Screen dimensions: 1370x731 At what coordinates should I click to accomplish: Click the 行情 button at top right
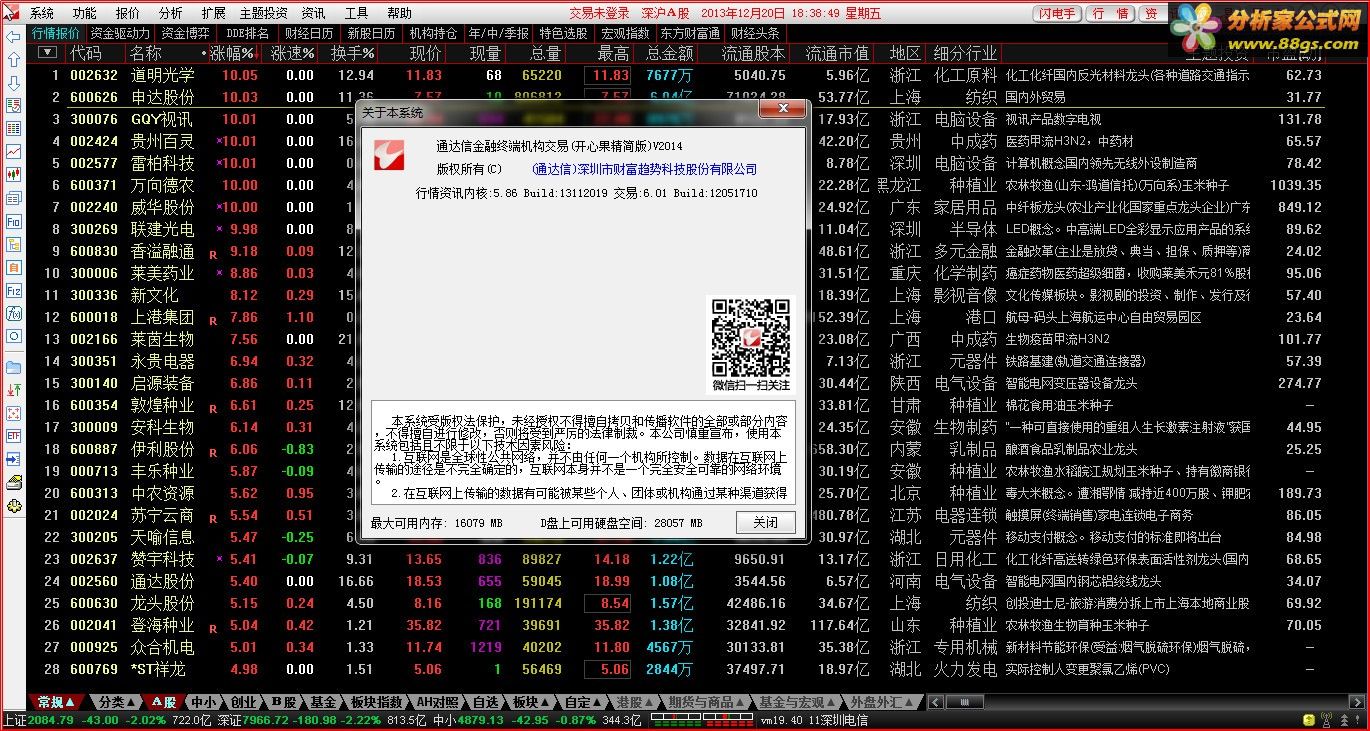(x=1111, y=13)
